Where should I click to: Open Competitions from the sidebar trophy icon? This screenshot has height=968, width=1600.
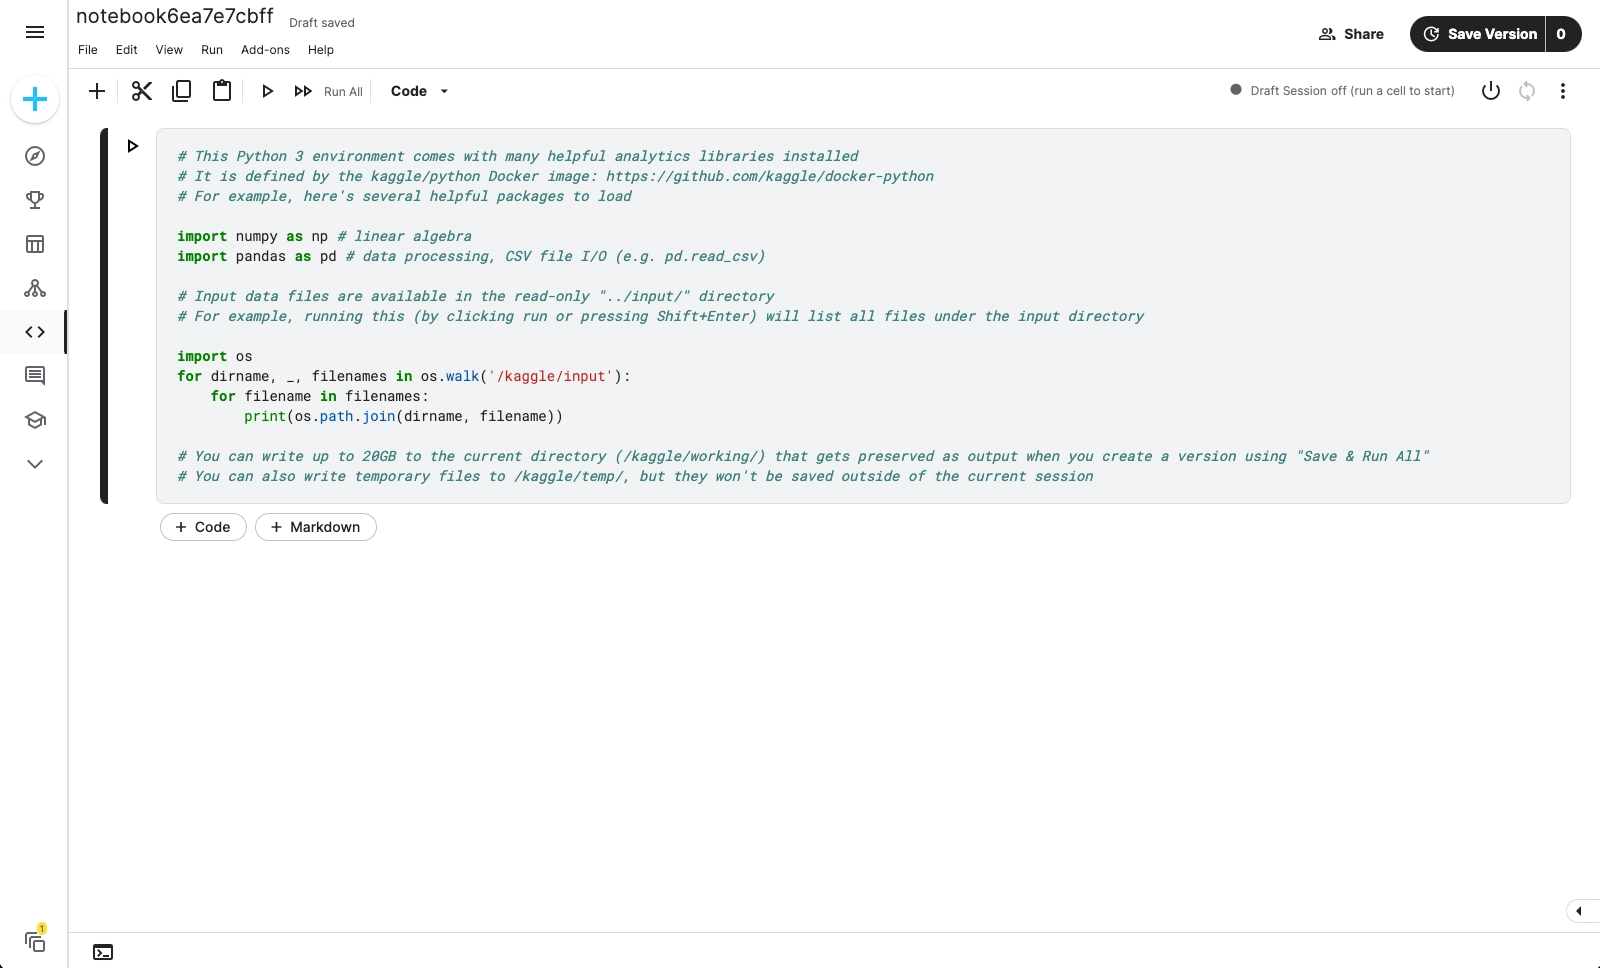click(x=35, y=200)
